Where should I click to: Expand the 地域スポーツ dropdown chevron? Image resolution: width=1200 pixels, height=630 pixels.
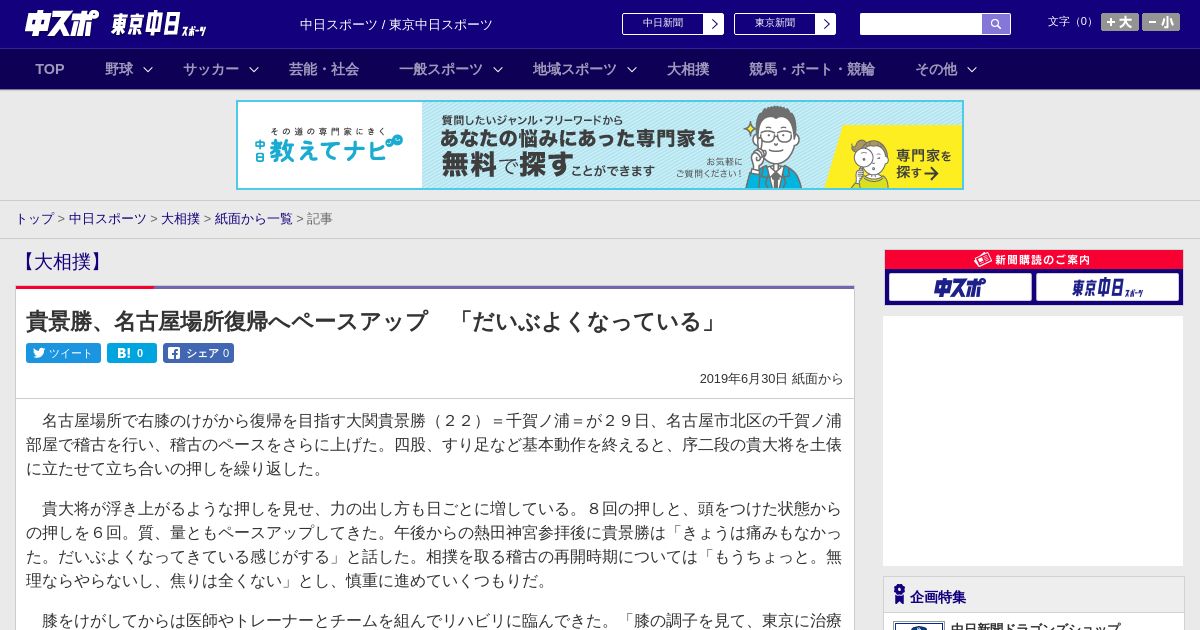click(632, 70)
